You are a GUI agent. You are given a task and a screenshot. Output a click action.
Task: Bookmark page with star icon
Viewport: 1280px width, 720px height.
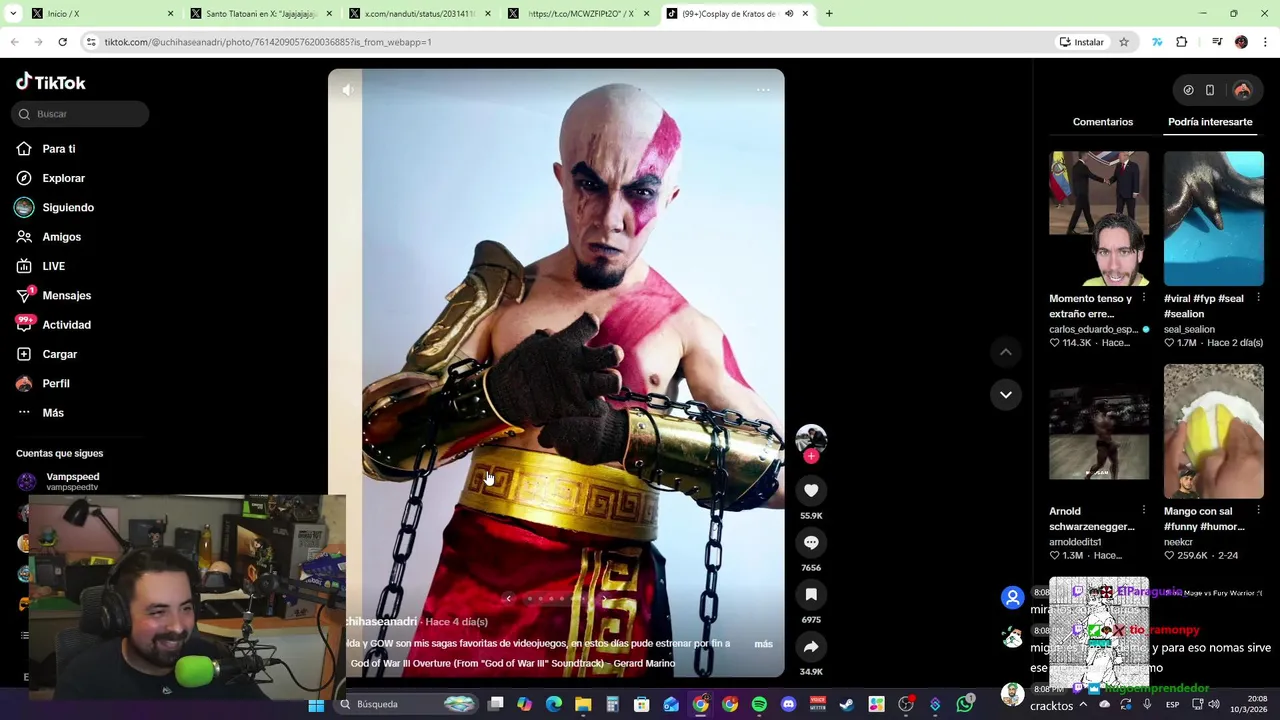pyautogui.click(x=1124, y=42)
